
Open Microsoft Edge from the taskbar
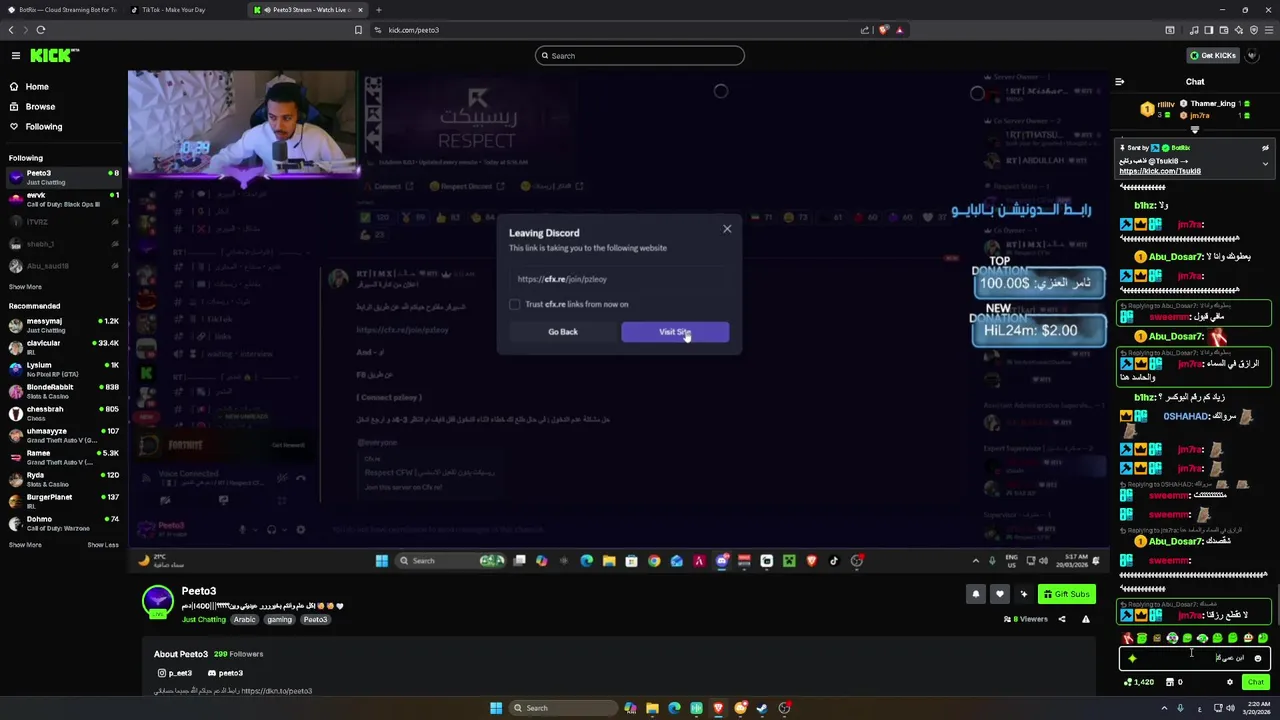click(x=674, y=708)
